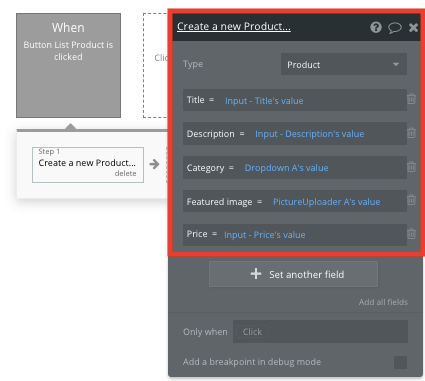Select the When Button List Product event
The height and width of the screenshot is (381, 425).
pos(68,65)
